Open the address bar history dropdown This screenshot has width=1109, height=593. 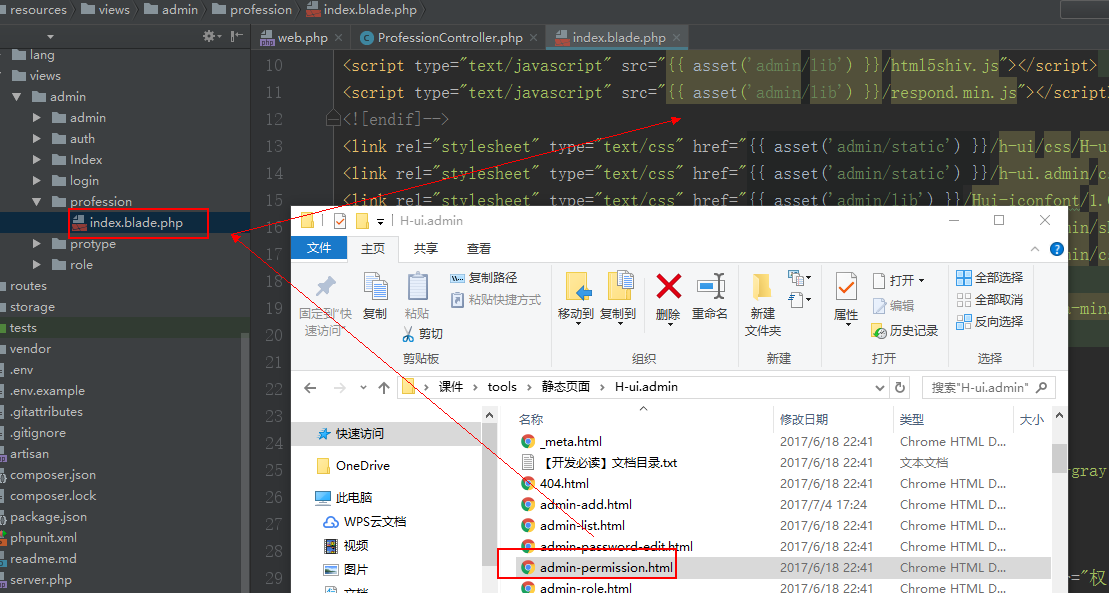pos(878,387)
